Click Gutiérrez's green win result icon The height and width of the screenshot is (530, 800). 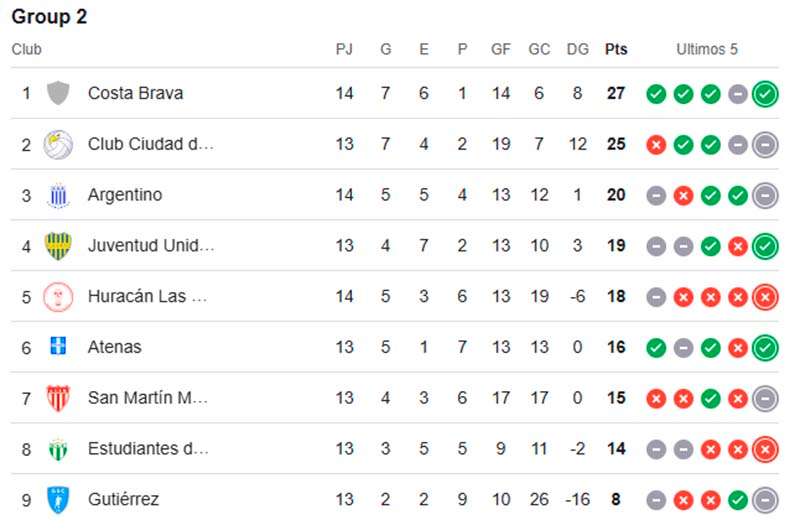(x=738, y=500)
